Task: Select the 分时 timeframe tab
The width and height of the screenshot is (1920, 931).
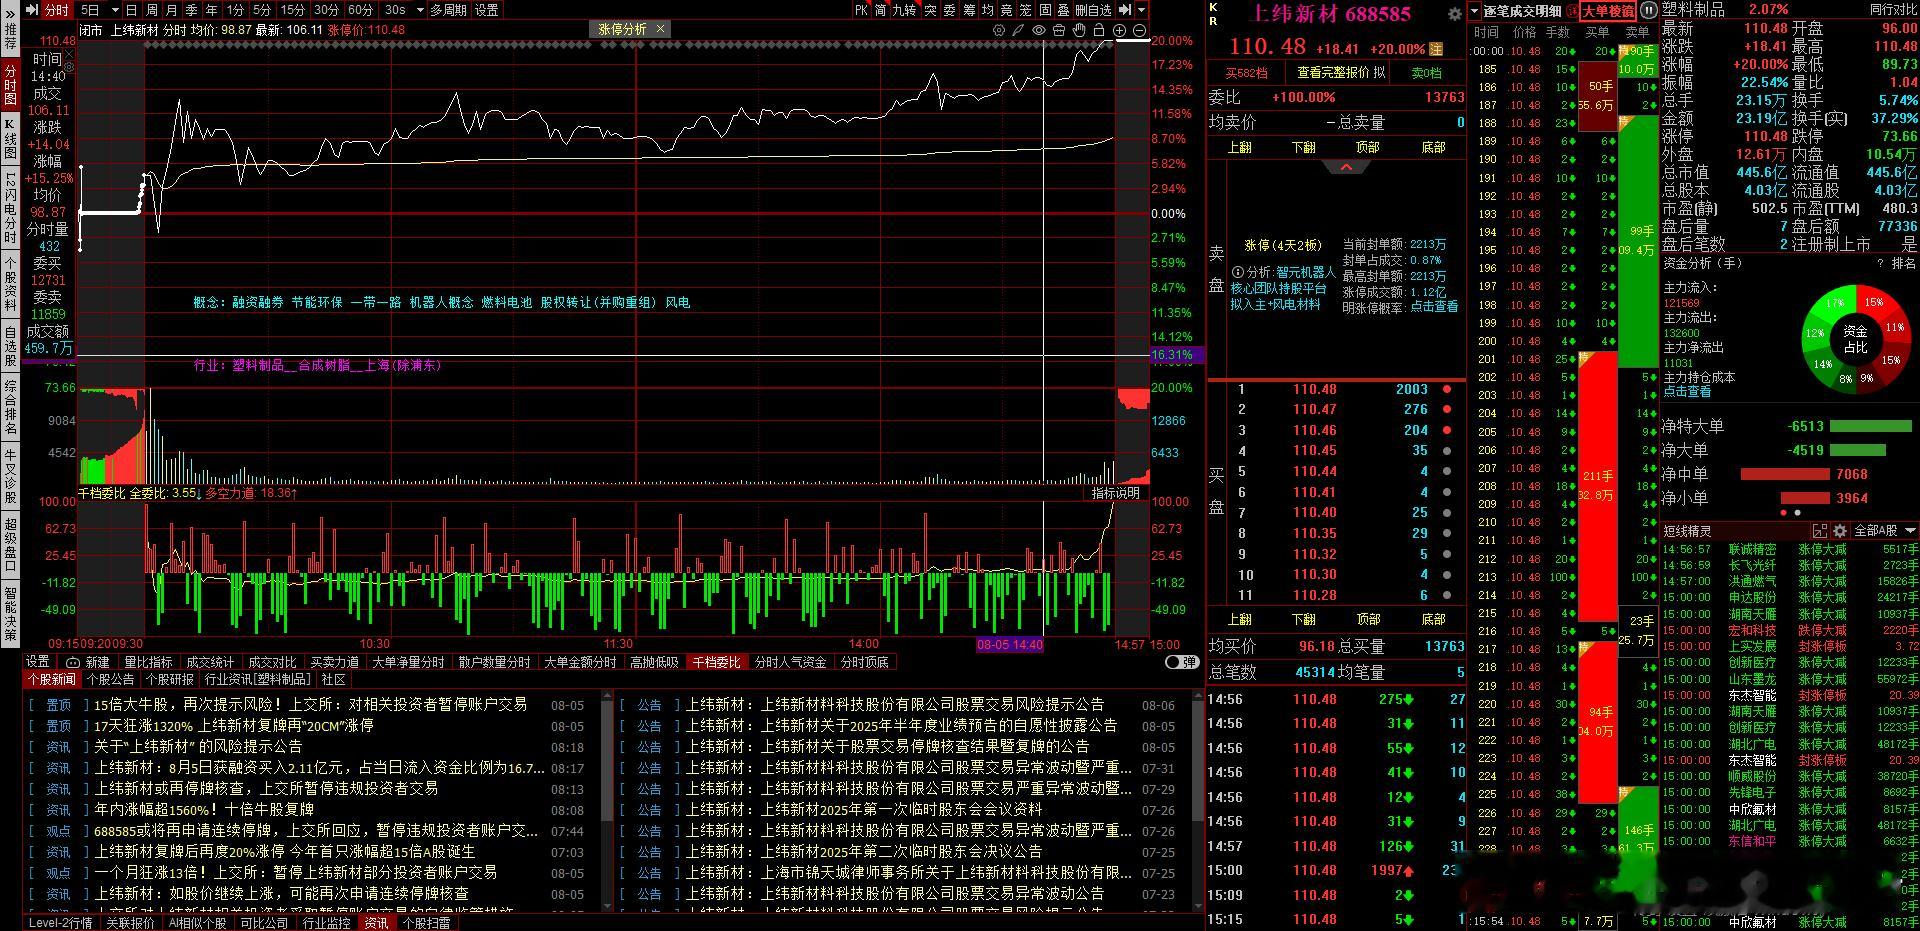Action: (55, 10)
